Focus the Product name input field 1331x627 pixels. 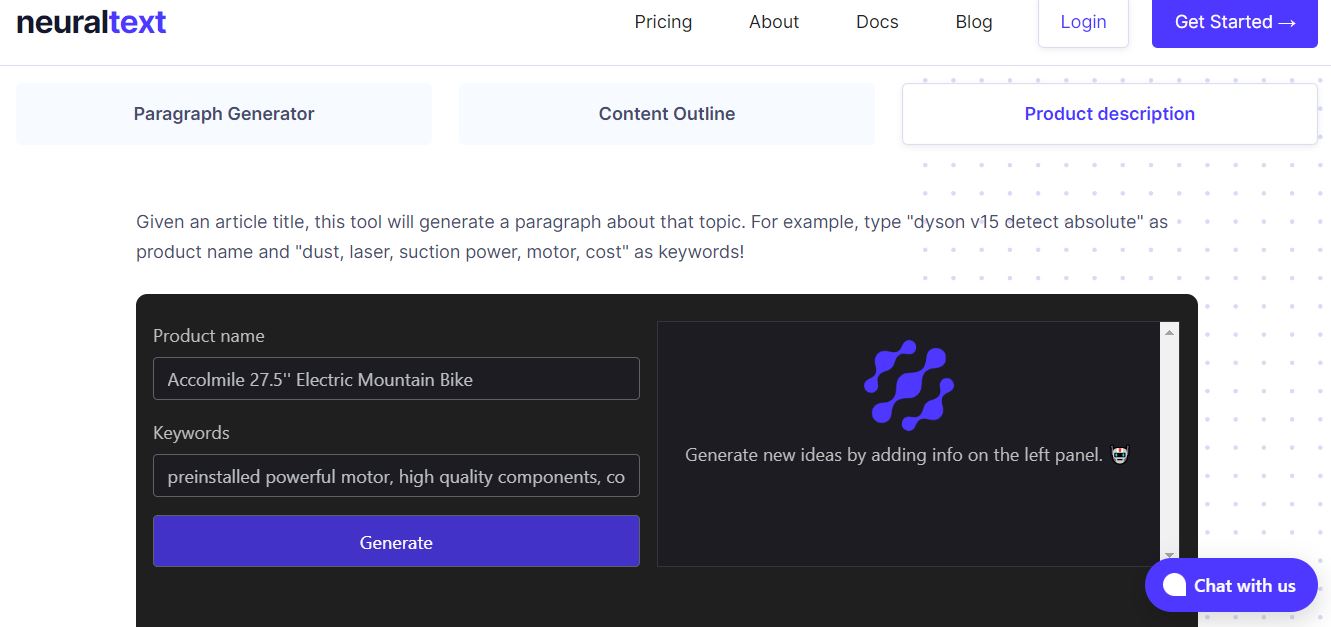pyautogui.click(x=396, y=379)
